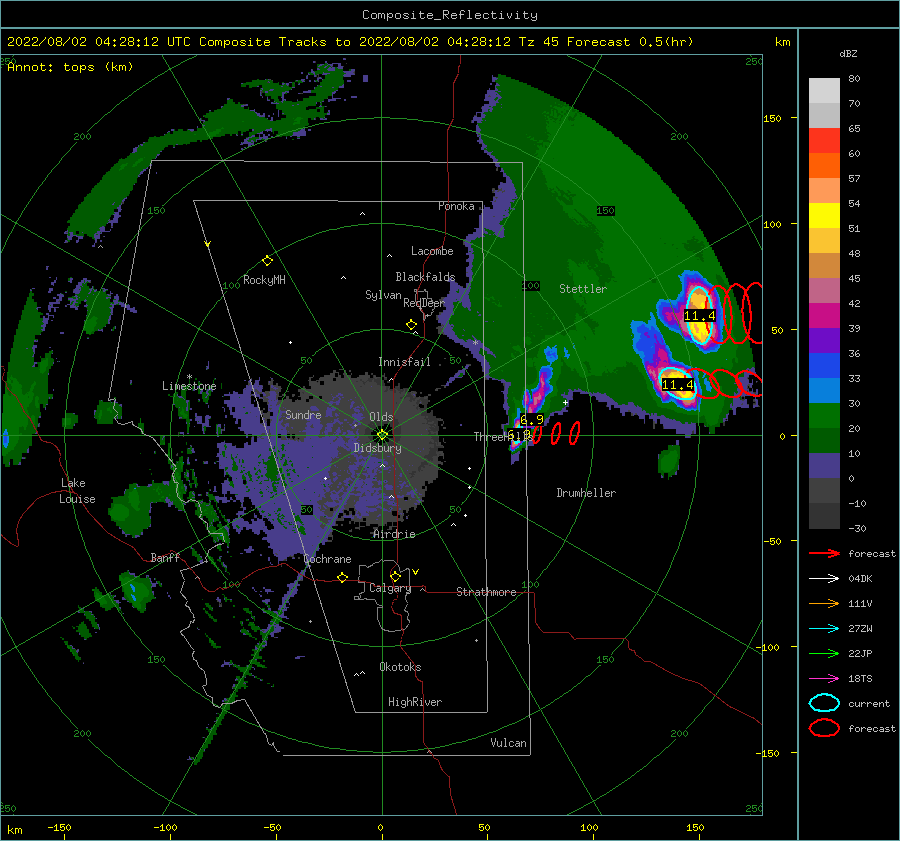
Task: Click the Composite_Reflectivity title
Action: point(450,15)
